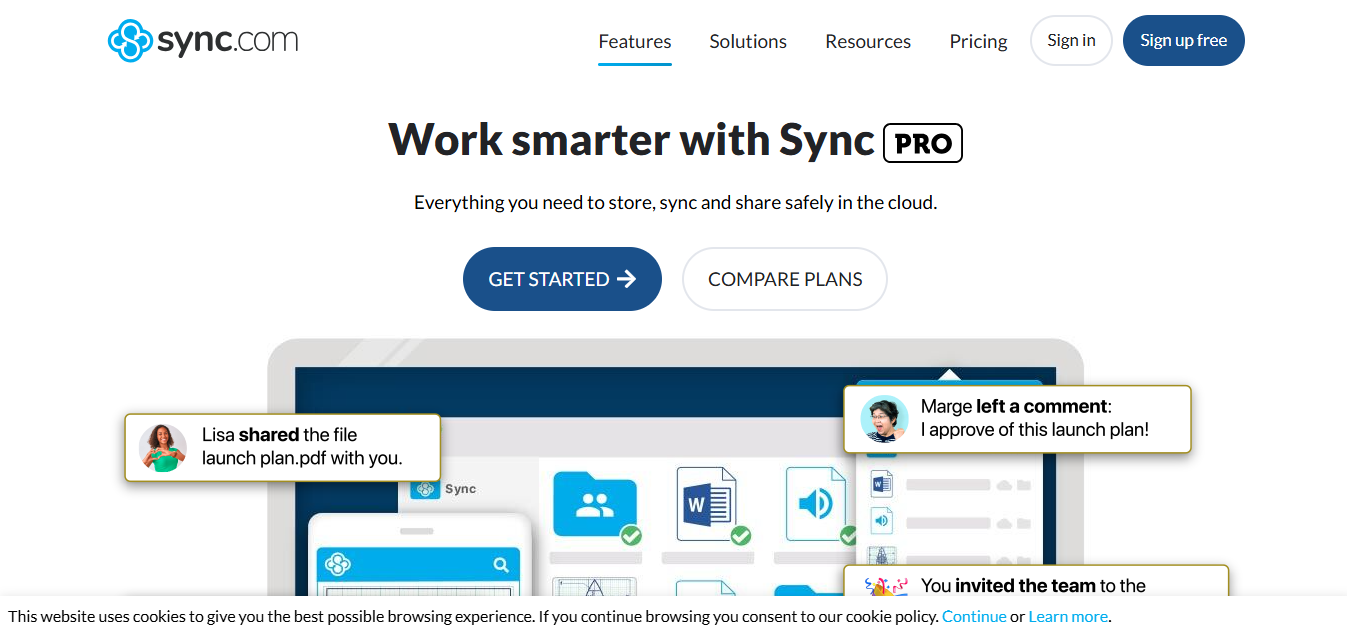
Task: Click the Sign up free button
Action: click(1184, 41)
